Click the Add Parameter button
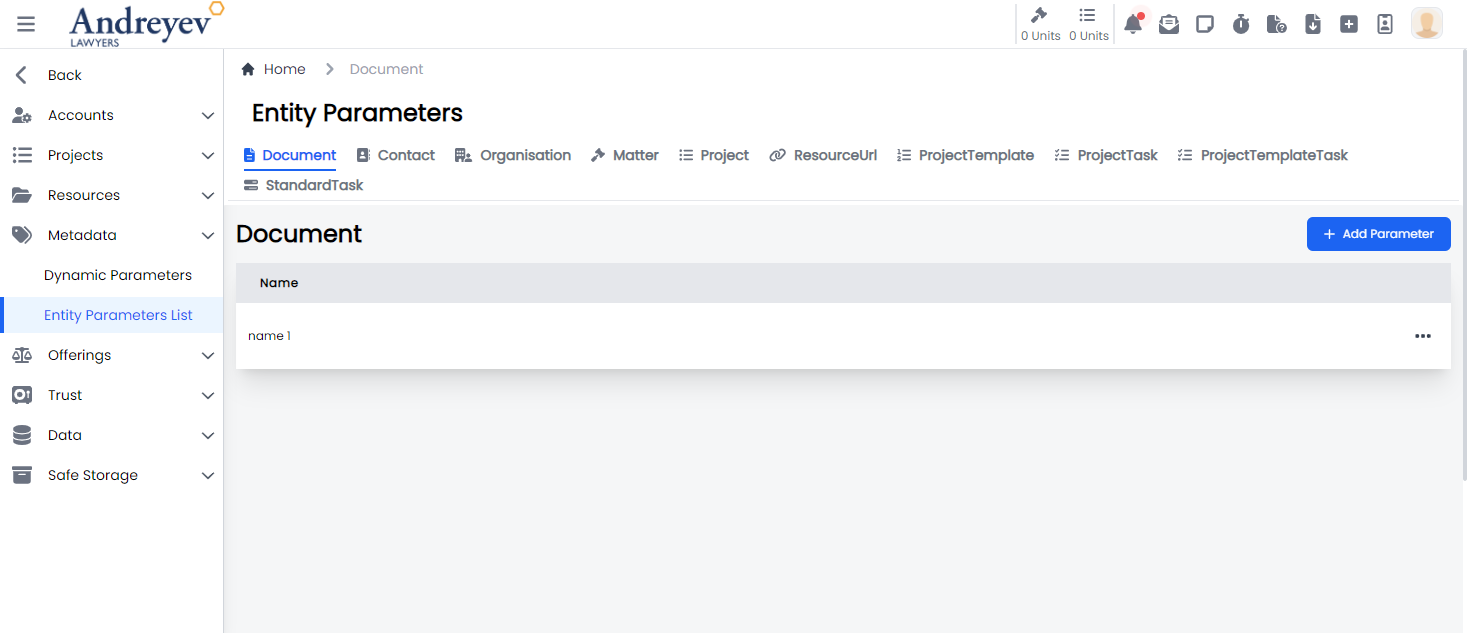 coord(1378,233)
